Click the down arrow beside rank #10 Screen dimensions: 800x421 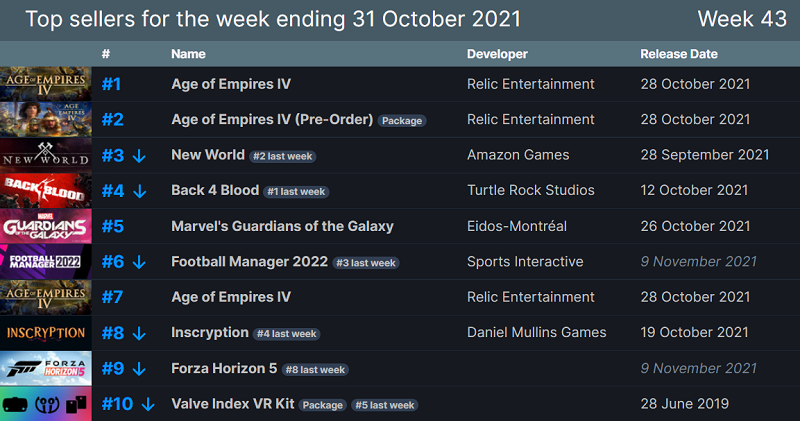[148, 404]
